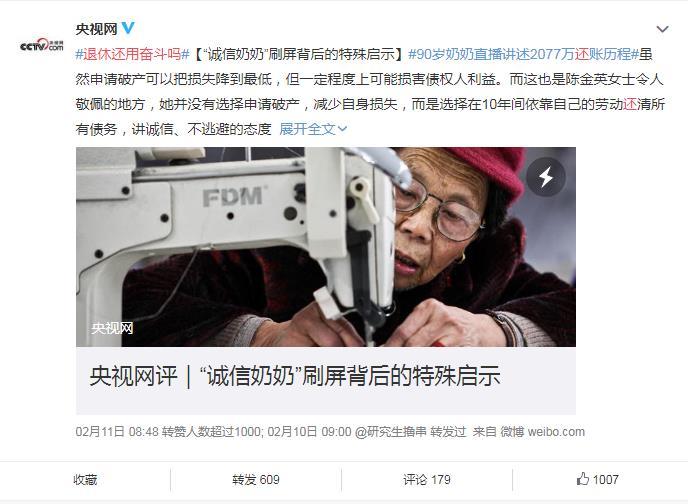Open article title 央视网评 诚信奶奶刷屏背后的特殊启示
688x504 pixels.
295,376
